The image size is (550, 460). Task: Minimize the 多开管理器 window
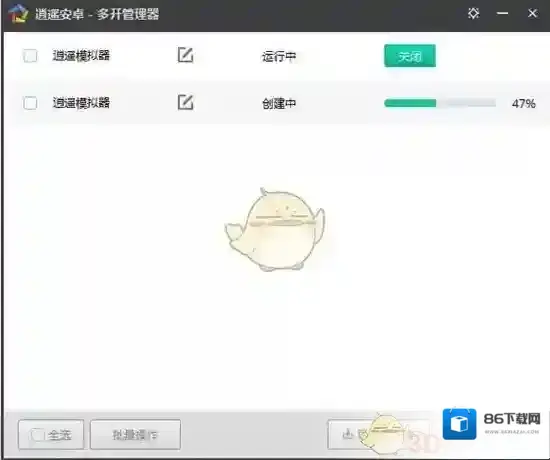(x=502, y=13)
